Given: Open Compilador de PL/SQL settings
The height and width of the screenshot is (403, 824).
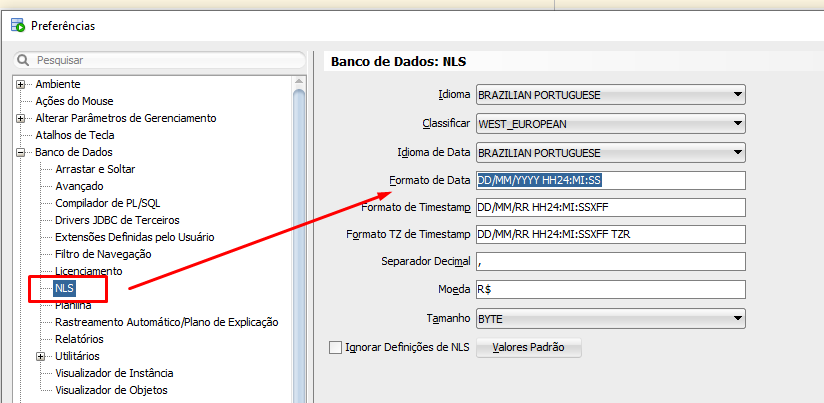Looking at the screenshot, I should pos(108,203).
